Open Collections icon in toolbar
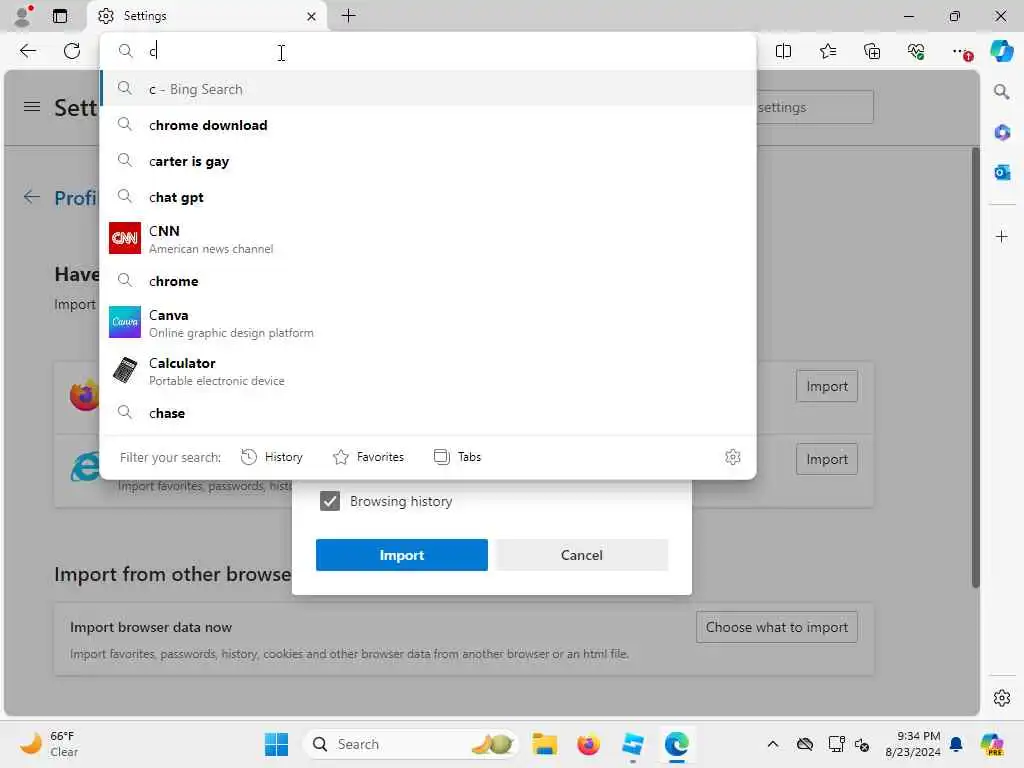 pos(872,51)
